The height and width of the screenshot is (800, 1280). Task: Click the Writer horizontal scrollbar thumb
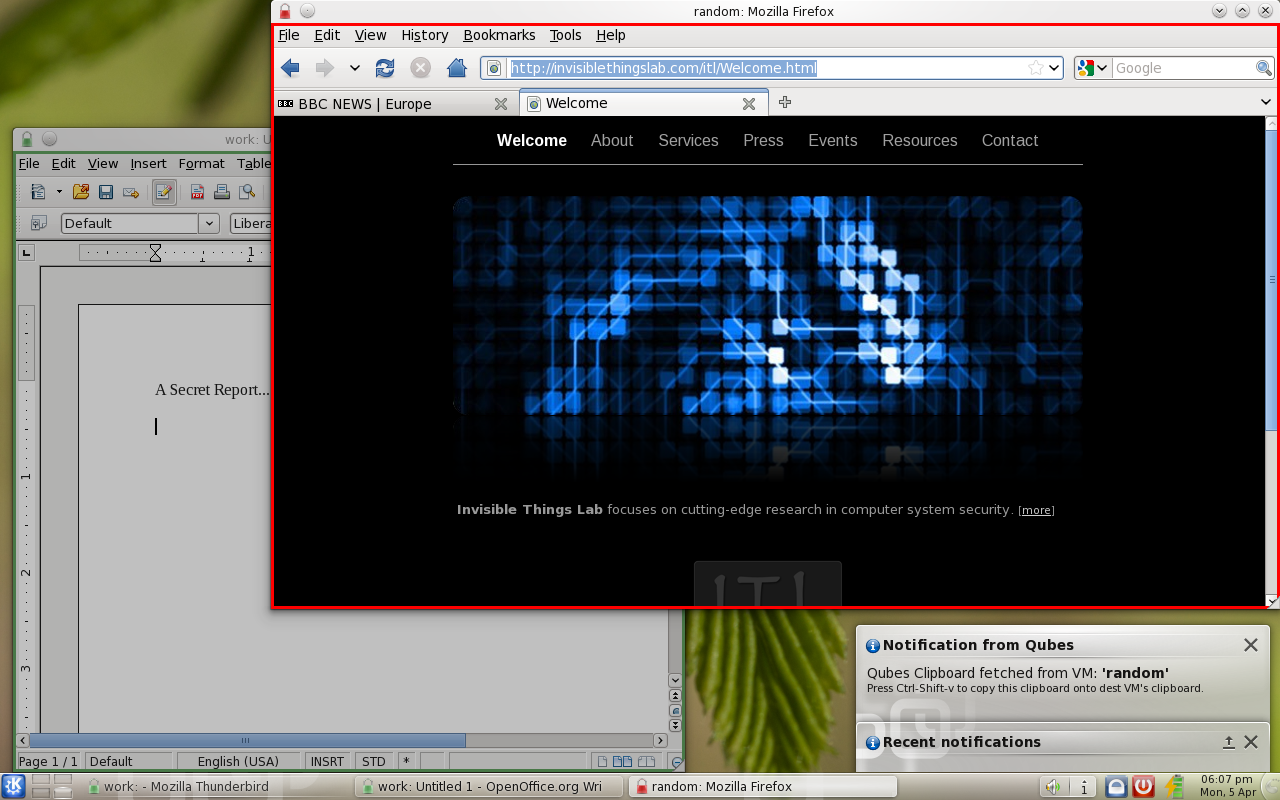point(247,740)
